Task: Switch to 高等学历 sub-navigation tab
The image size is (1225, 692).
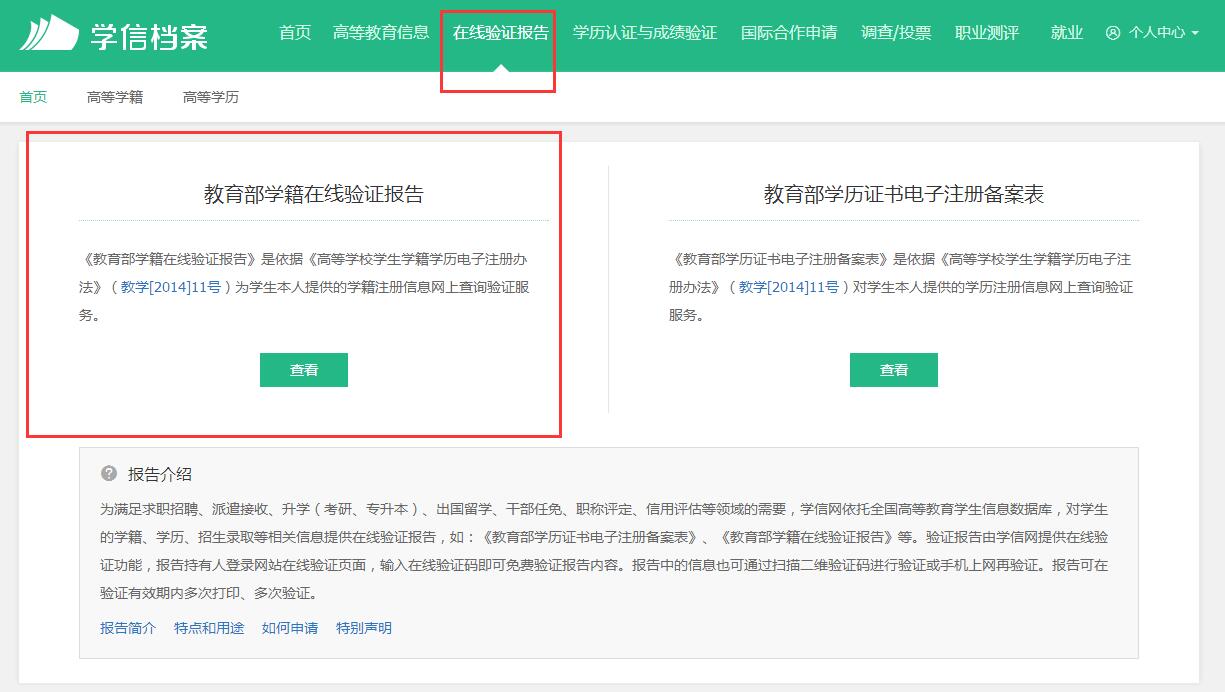Action: point(211,97)
